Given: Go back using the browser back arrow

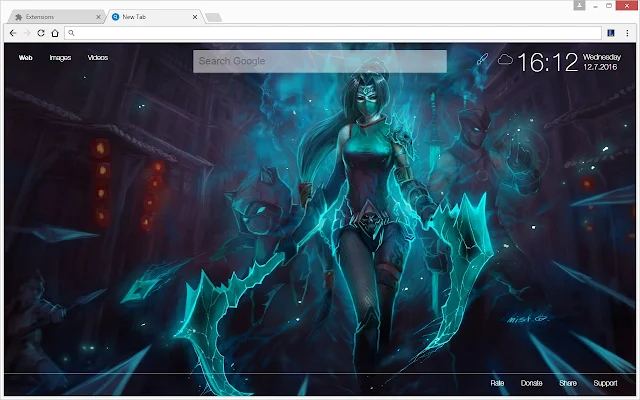Looking at the screenshot, I should click(13, 33).
